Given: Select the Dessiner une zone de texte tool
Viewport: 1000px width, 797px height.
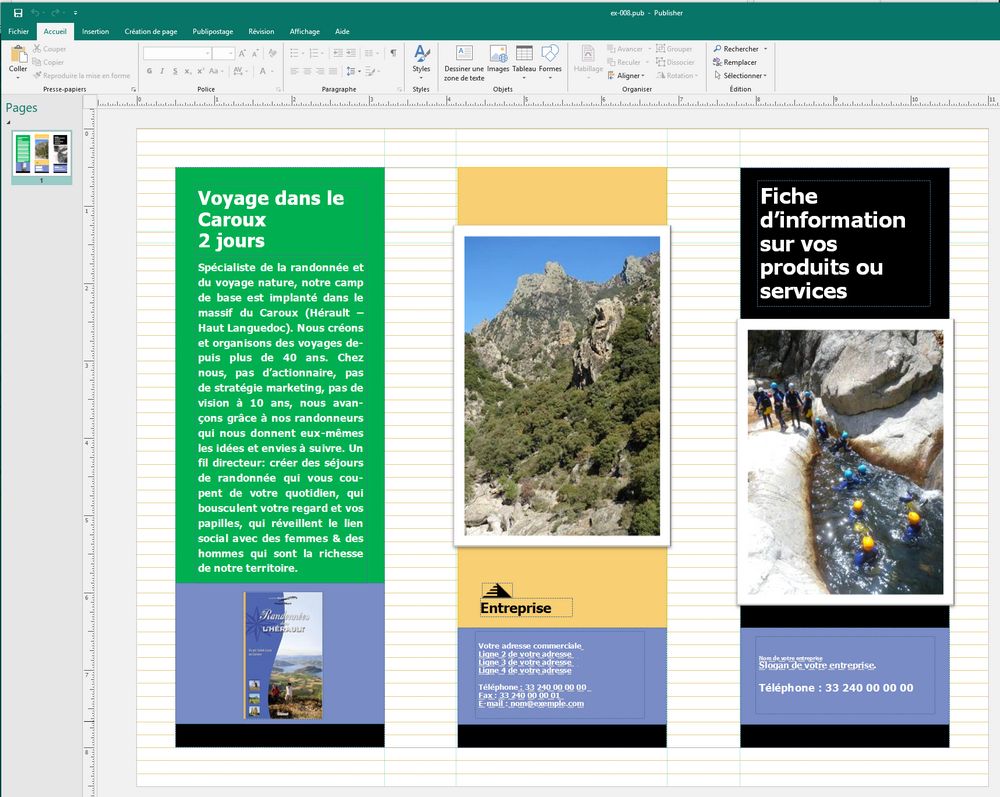Looking at the screenshot, I should (x=464, y=62).
